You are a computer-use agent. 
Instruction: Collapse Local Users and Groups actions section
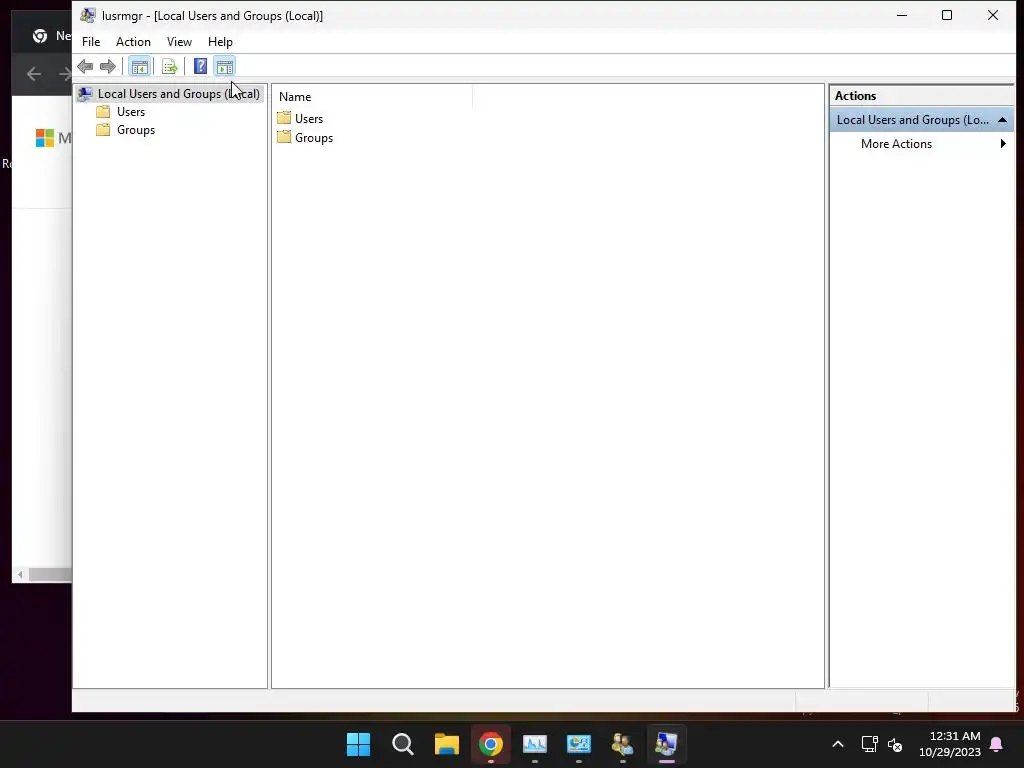coord(1002,120)
